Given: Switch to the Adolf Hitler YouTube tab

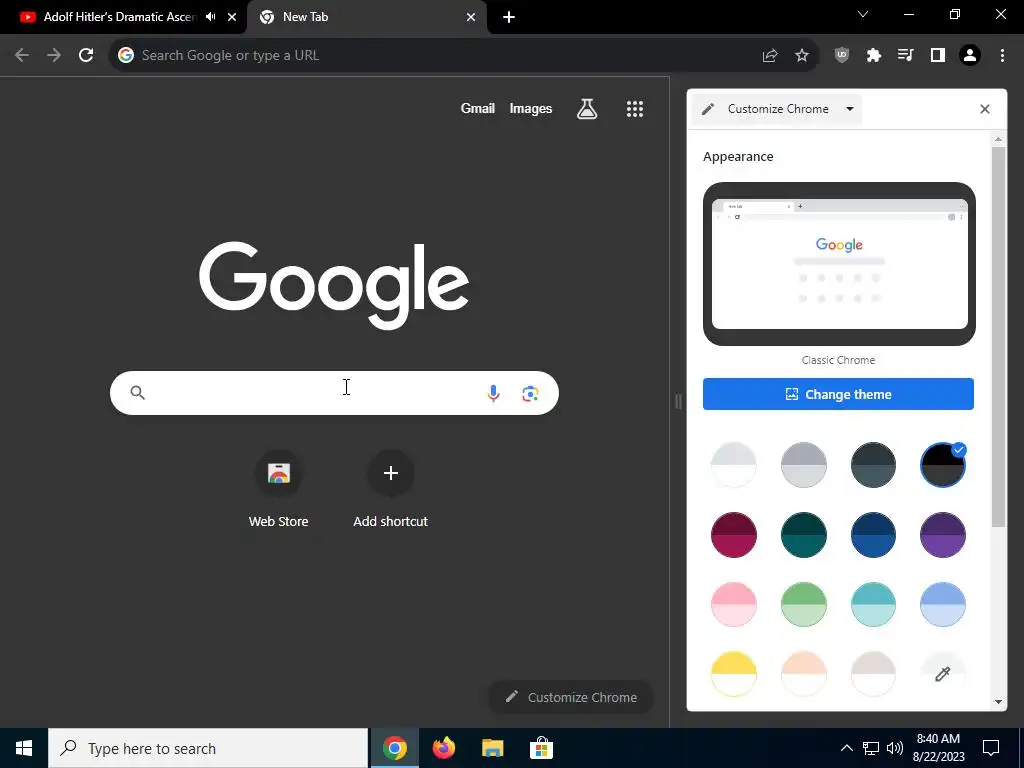Looking at the screenshot, I should click(120, 17).
